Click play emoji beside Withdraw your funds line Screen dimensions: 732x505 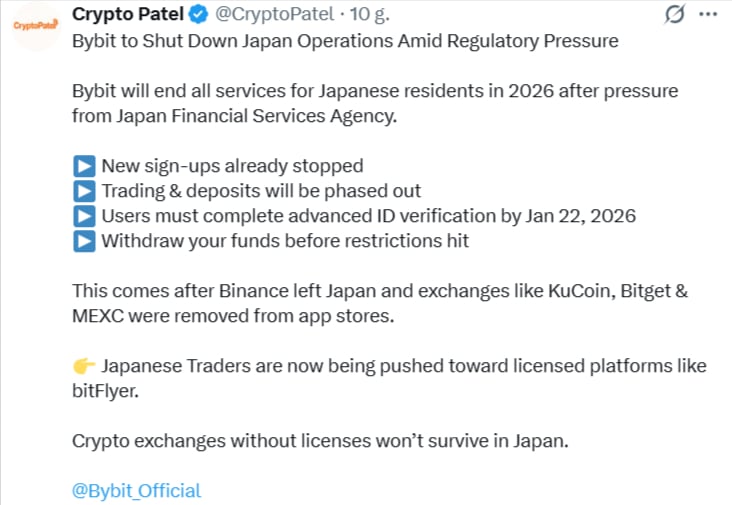click(x=84, y=240)
